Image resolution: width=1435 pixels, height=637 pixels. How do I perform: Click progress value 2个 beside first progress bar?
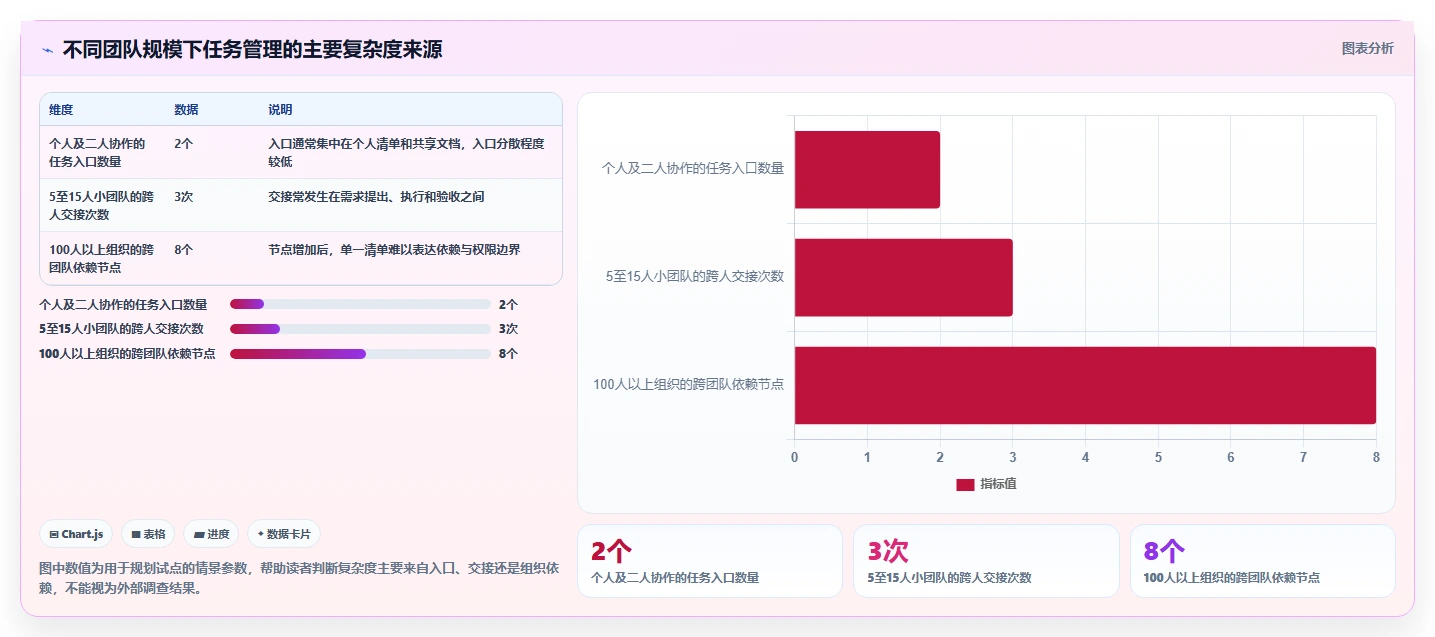point(508,304)
